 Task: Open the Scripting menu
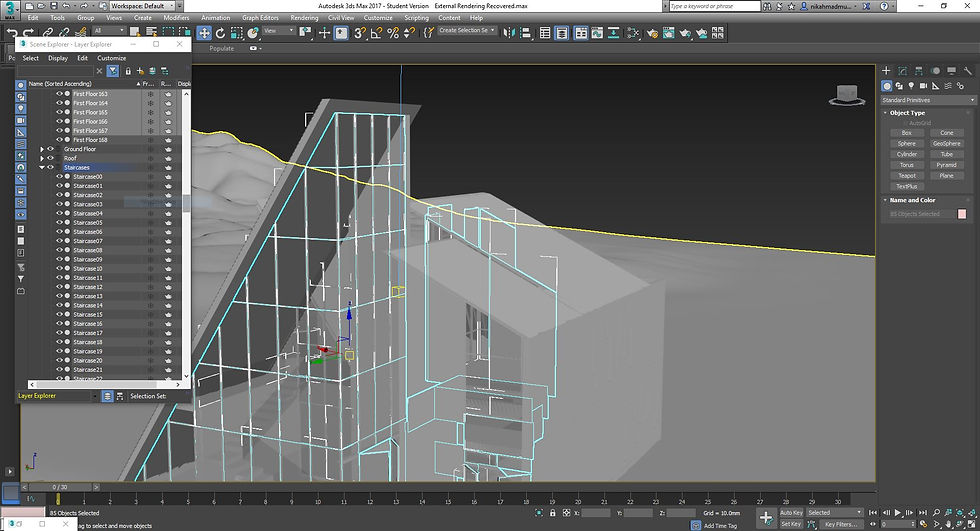[416, 17]
